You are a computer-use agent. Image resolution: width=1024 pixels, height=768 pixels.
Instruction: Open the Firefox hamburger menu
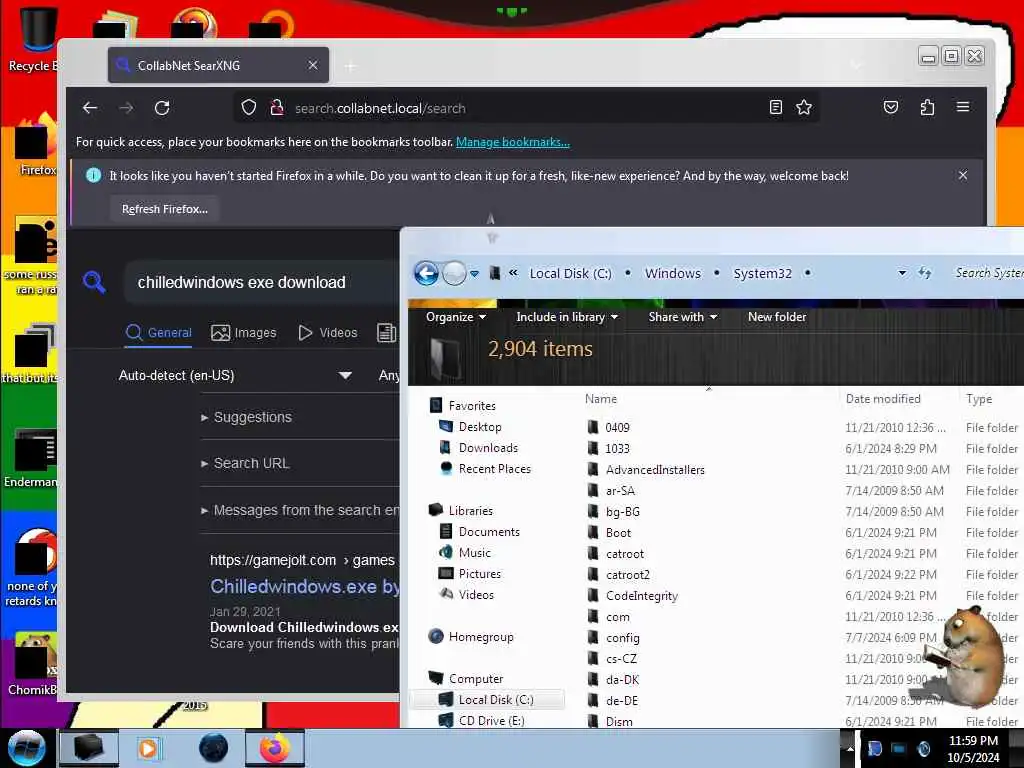963,107
